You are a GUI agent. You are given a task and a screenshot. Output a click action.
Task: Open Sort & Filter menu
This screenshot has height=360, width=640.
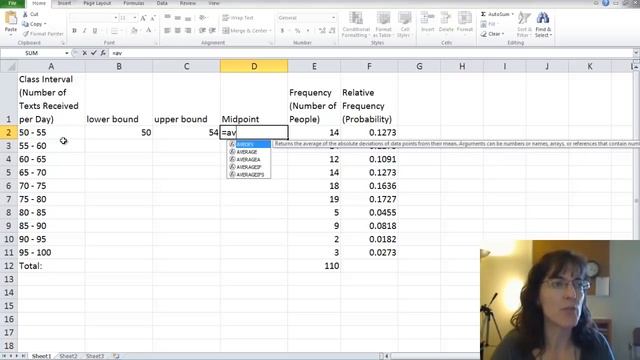524,24
